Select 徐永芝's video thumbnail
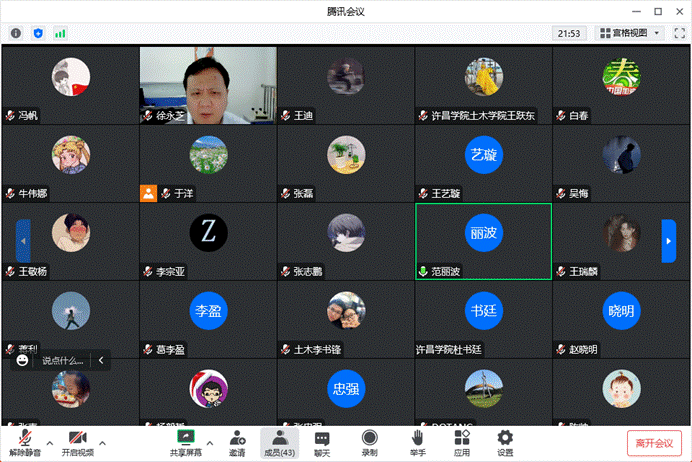Viewport: 692px width, 462px height. [208, 84]
